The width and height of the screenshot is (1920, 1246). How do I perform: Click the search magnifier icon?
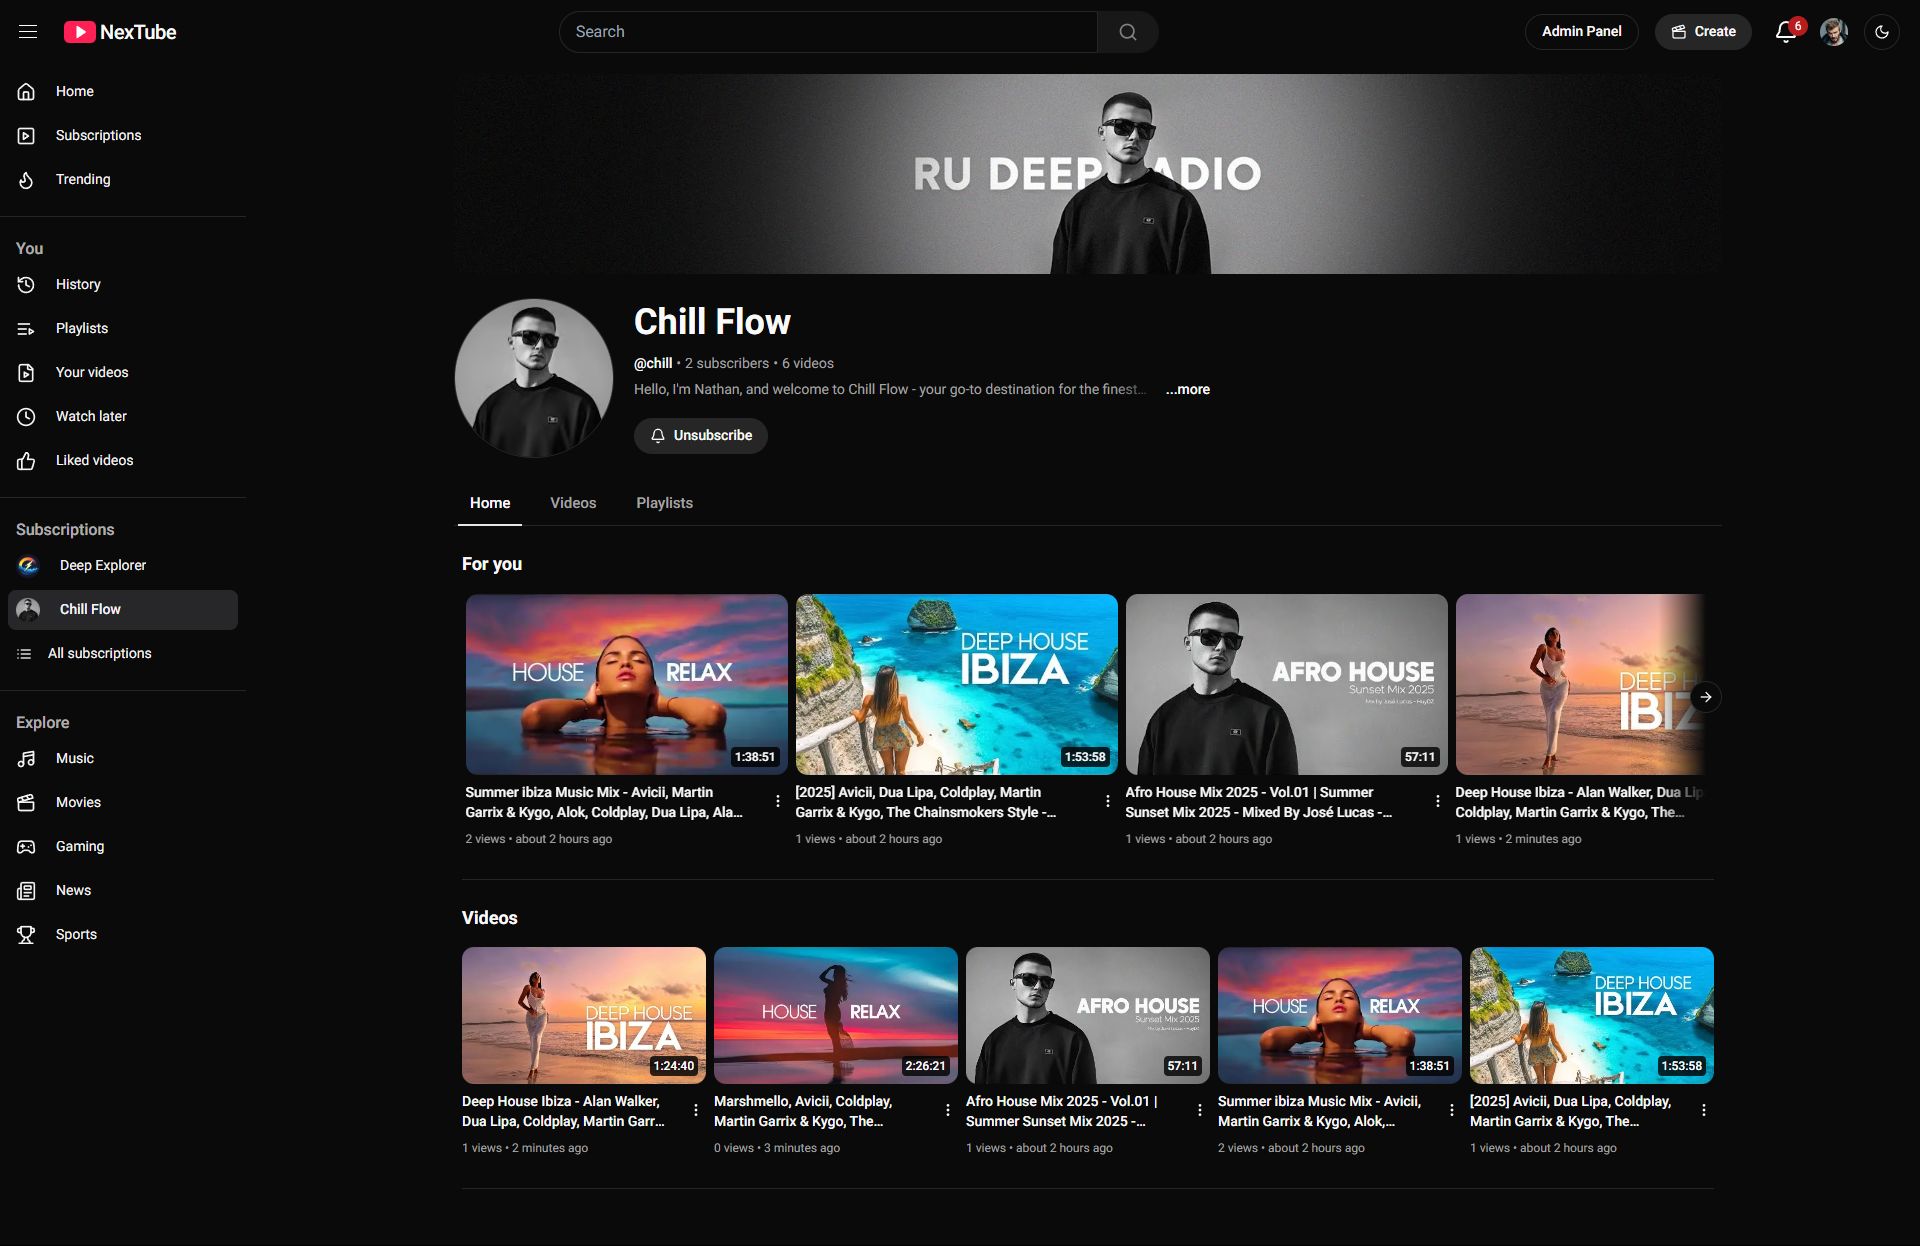tap(1127, 32)
